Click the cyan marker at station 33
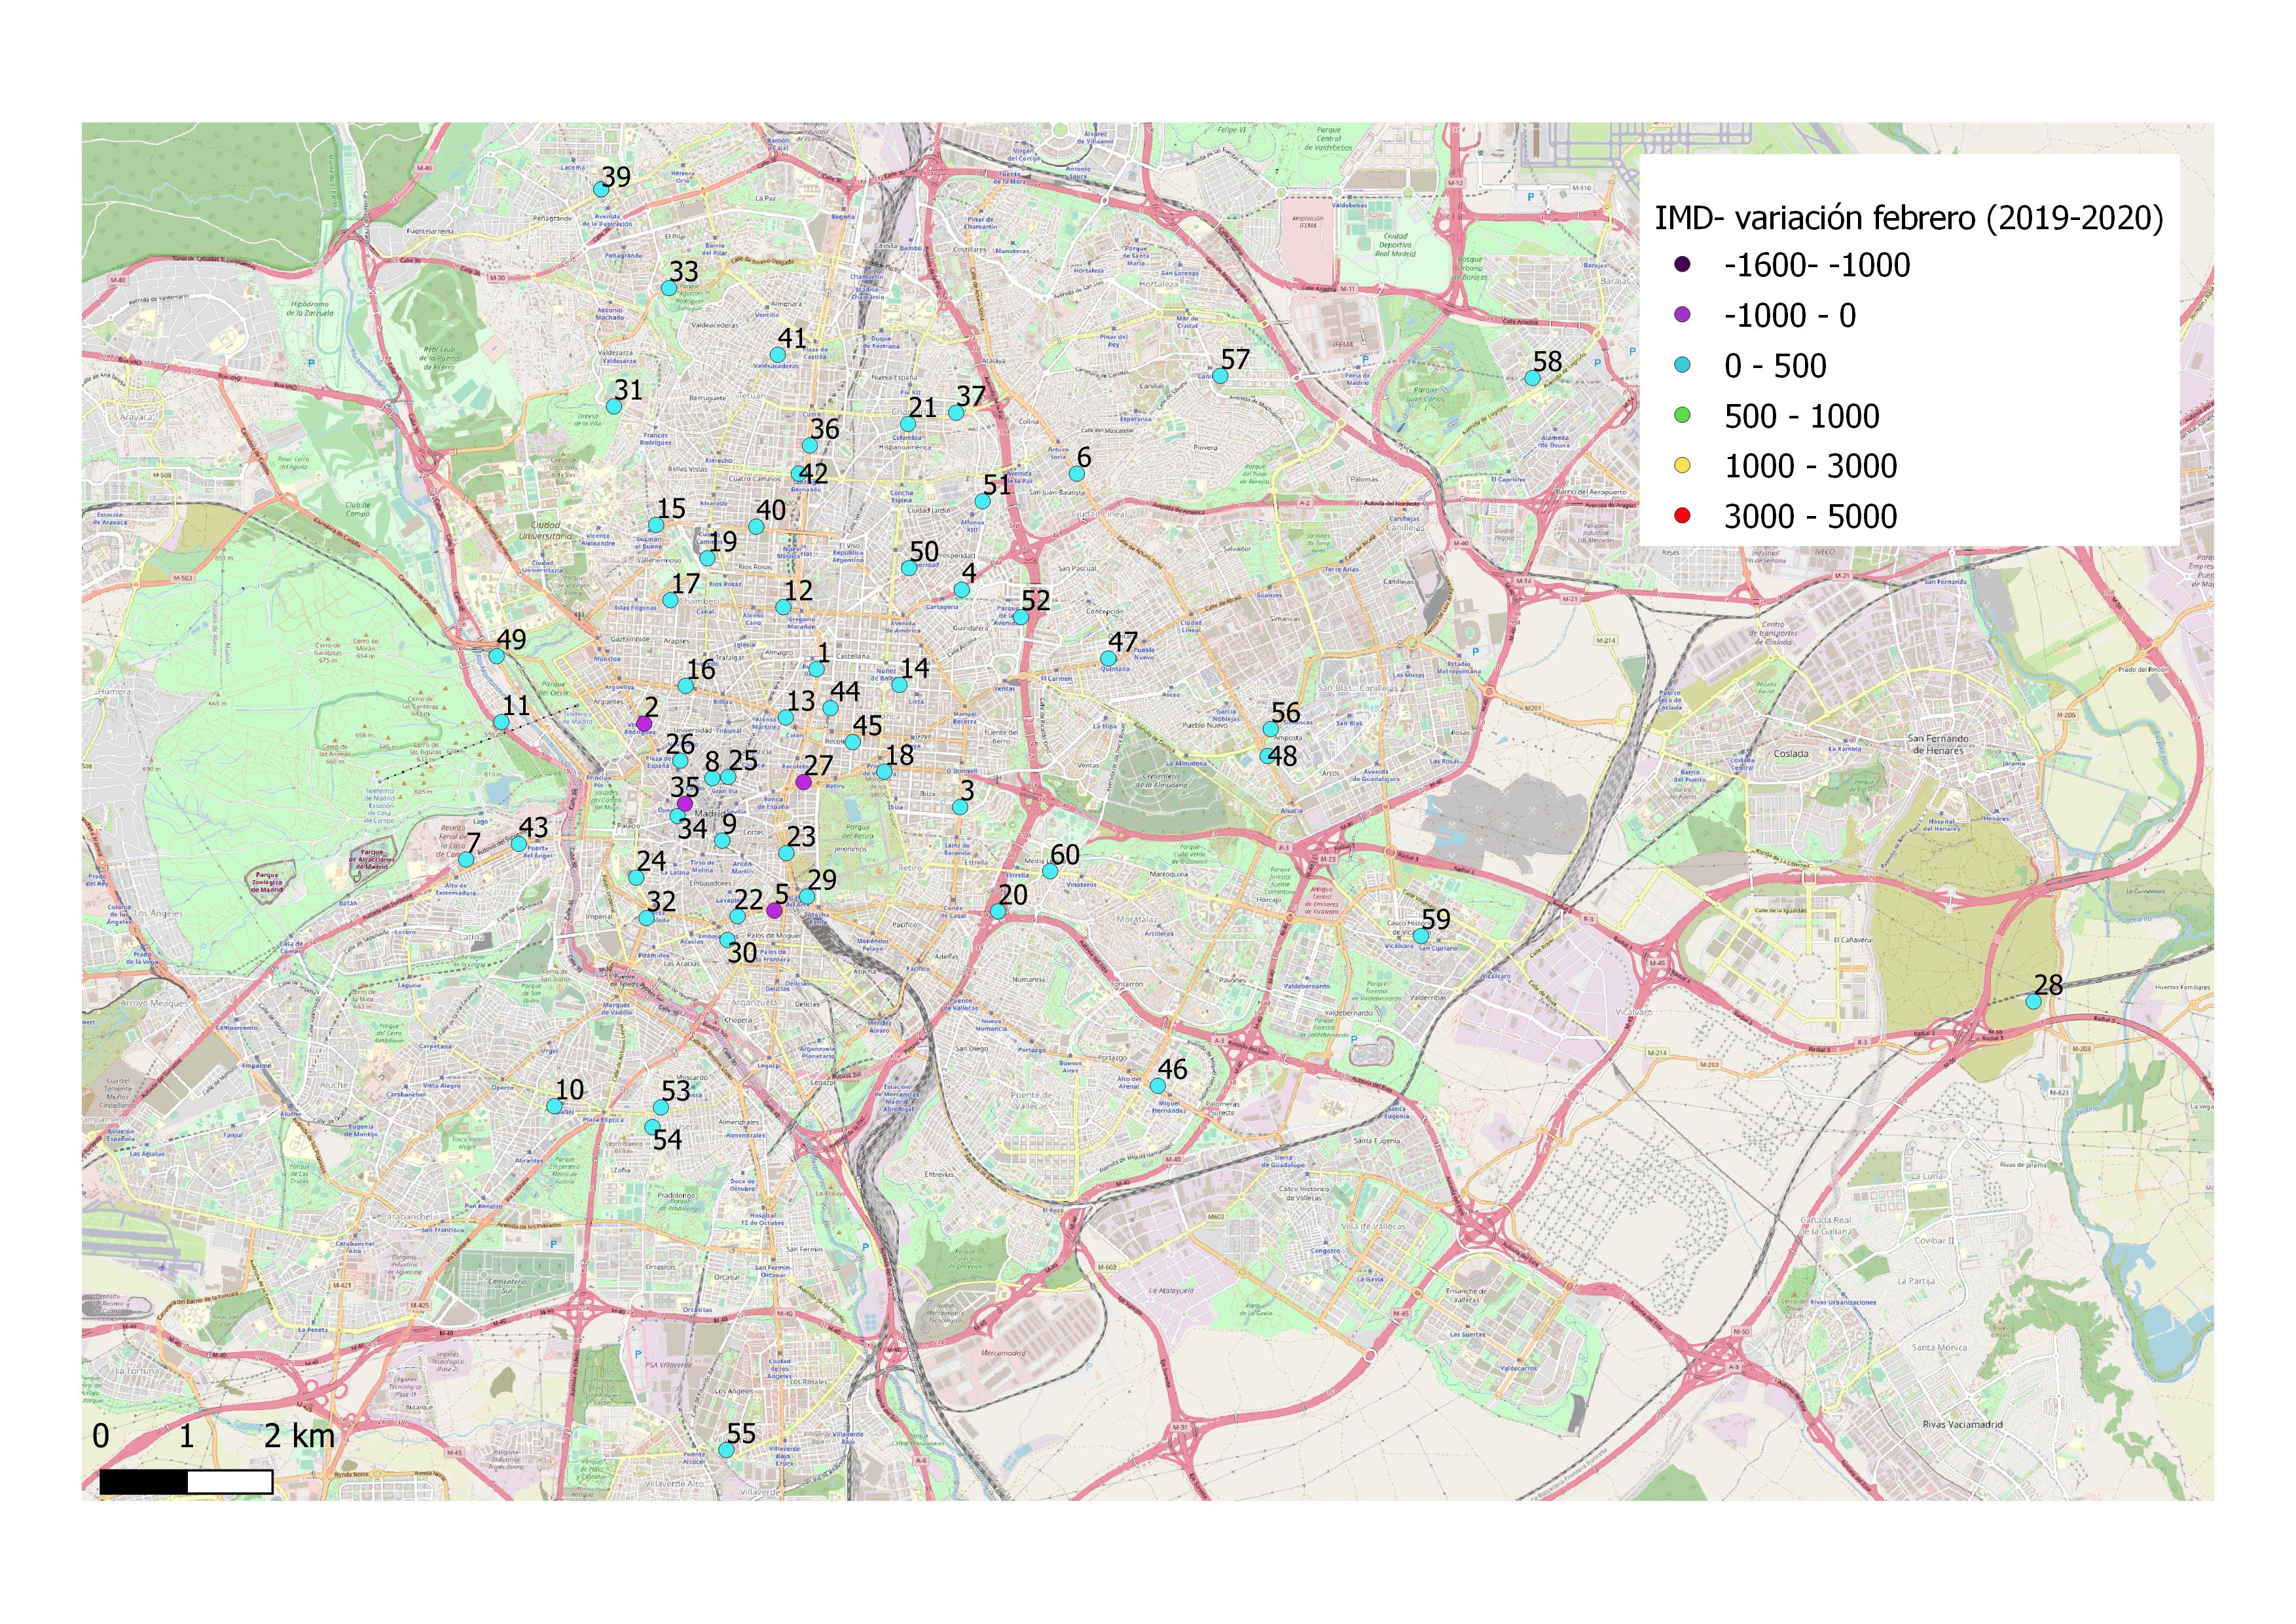This screenshot has height=1624, width=2296. pos(669,288)
